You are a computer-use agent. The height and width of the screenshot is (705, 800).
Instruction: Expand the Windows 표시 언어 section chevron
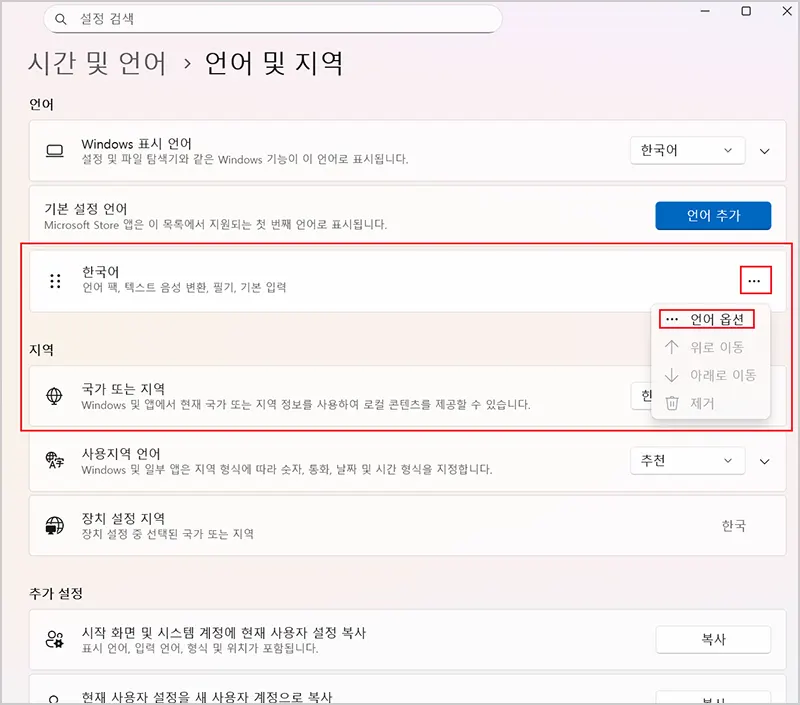(765, 151)
